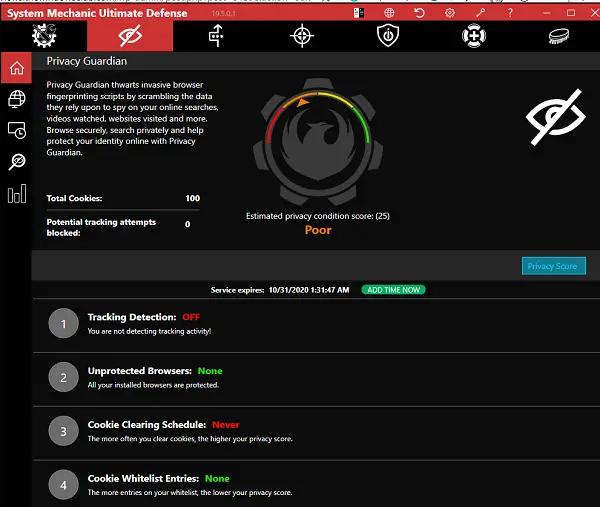Select the Privacy Guardian crossed-eye tab
The height and width of the screenshot is (507, 600).
tap(130, 36)
